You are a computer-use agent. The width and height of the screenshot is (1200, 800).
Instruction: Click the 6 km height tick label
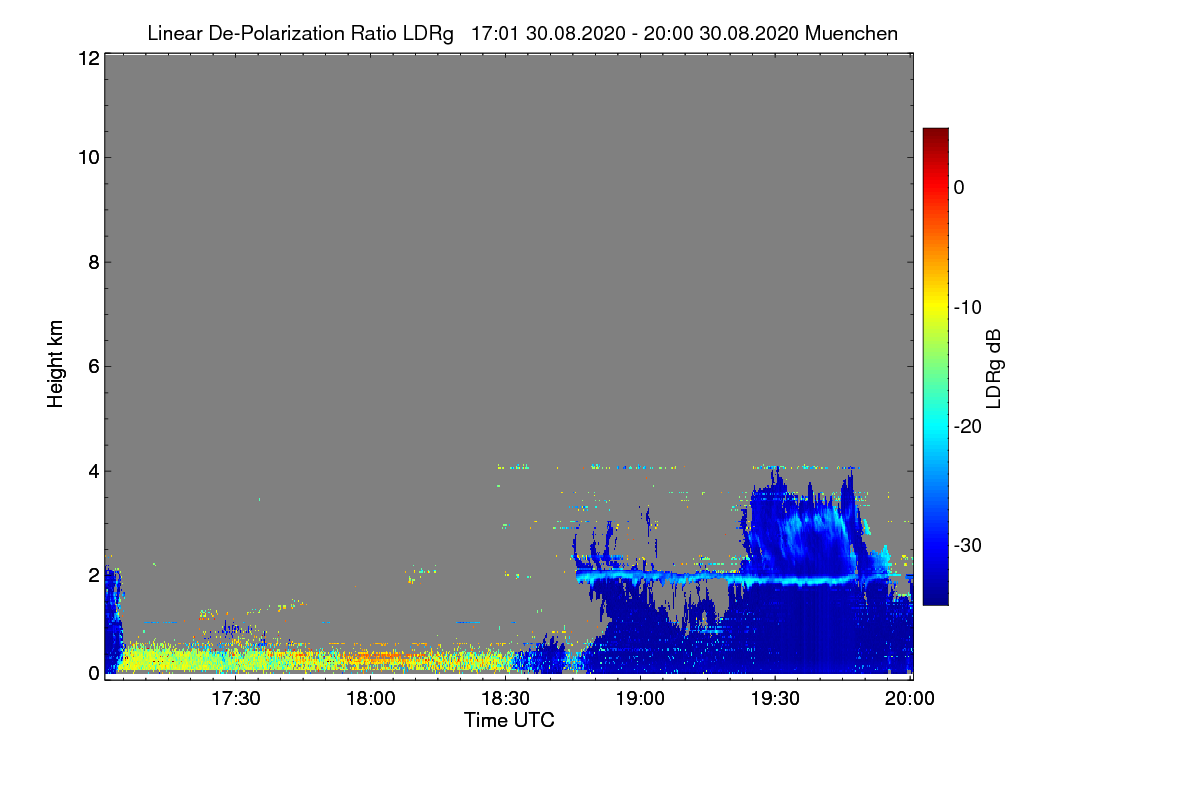point(93,366)
